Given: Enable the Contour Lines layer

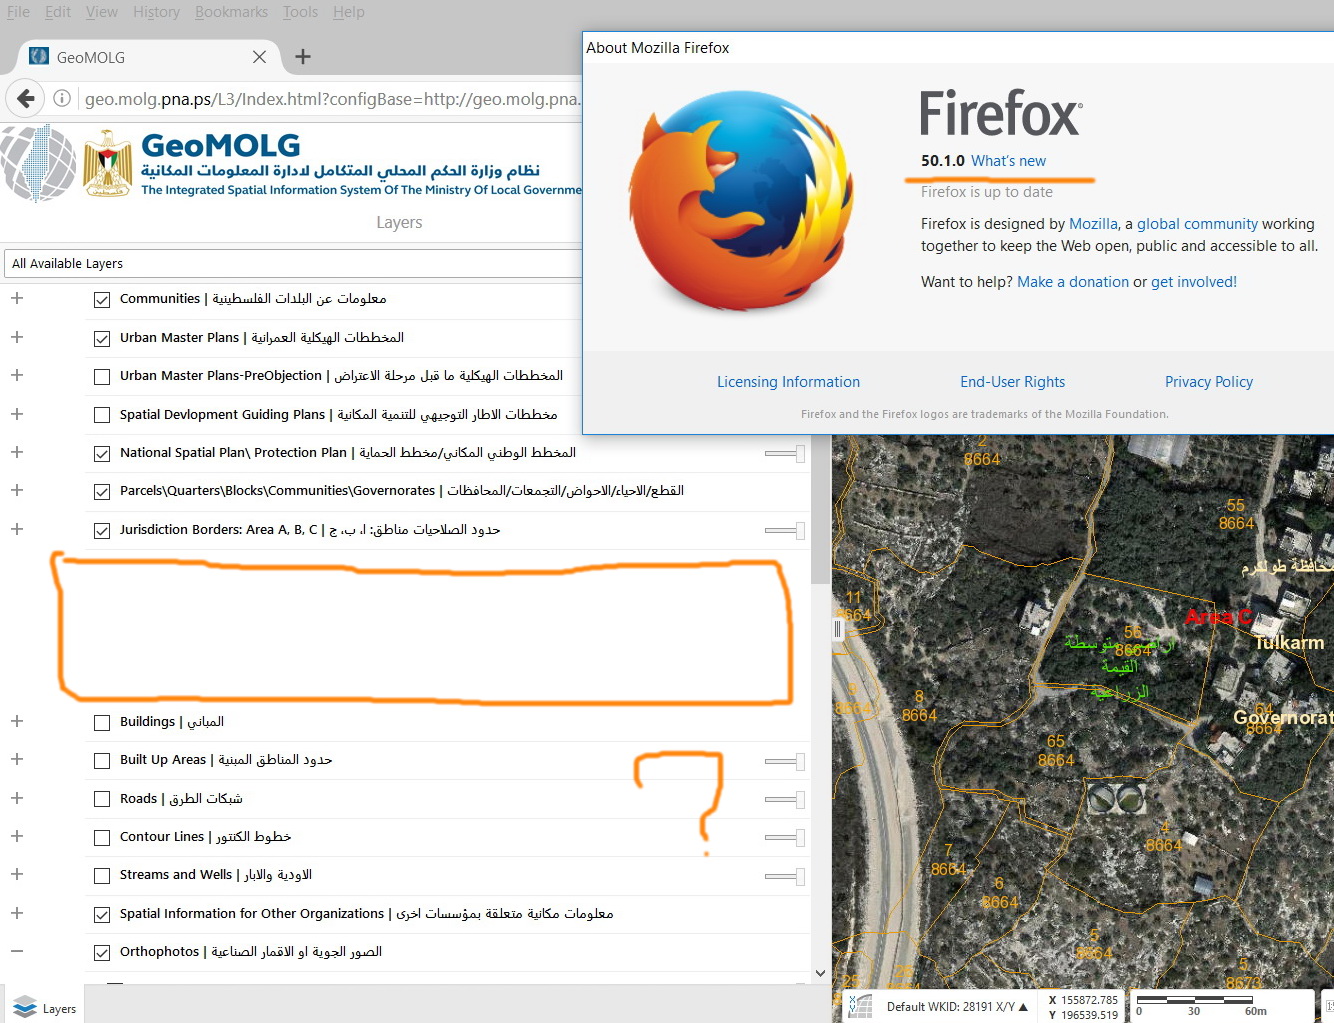Looking at the screenshot, I should coord(102,837).
